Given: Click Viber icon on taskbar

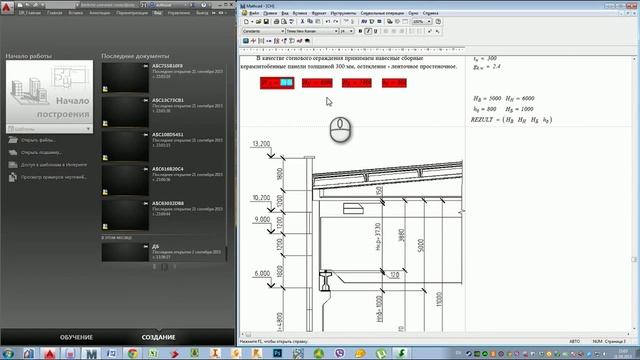Looking at the screenshot, I should (x=340, y=353).
